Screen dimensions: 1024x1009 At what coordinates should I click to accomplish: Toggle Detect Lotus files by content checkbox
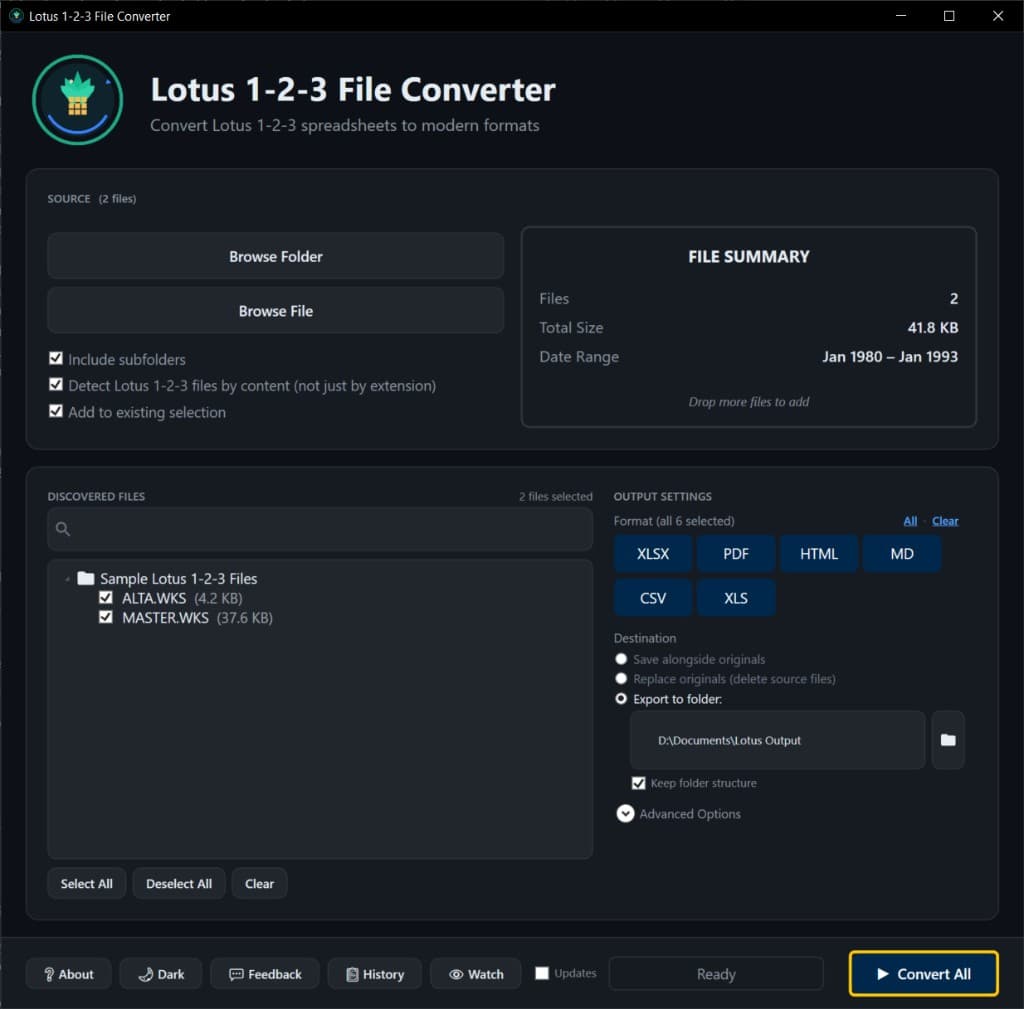point(56,385)
